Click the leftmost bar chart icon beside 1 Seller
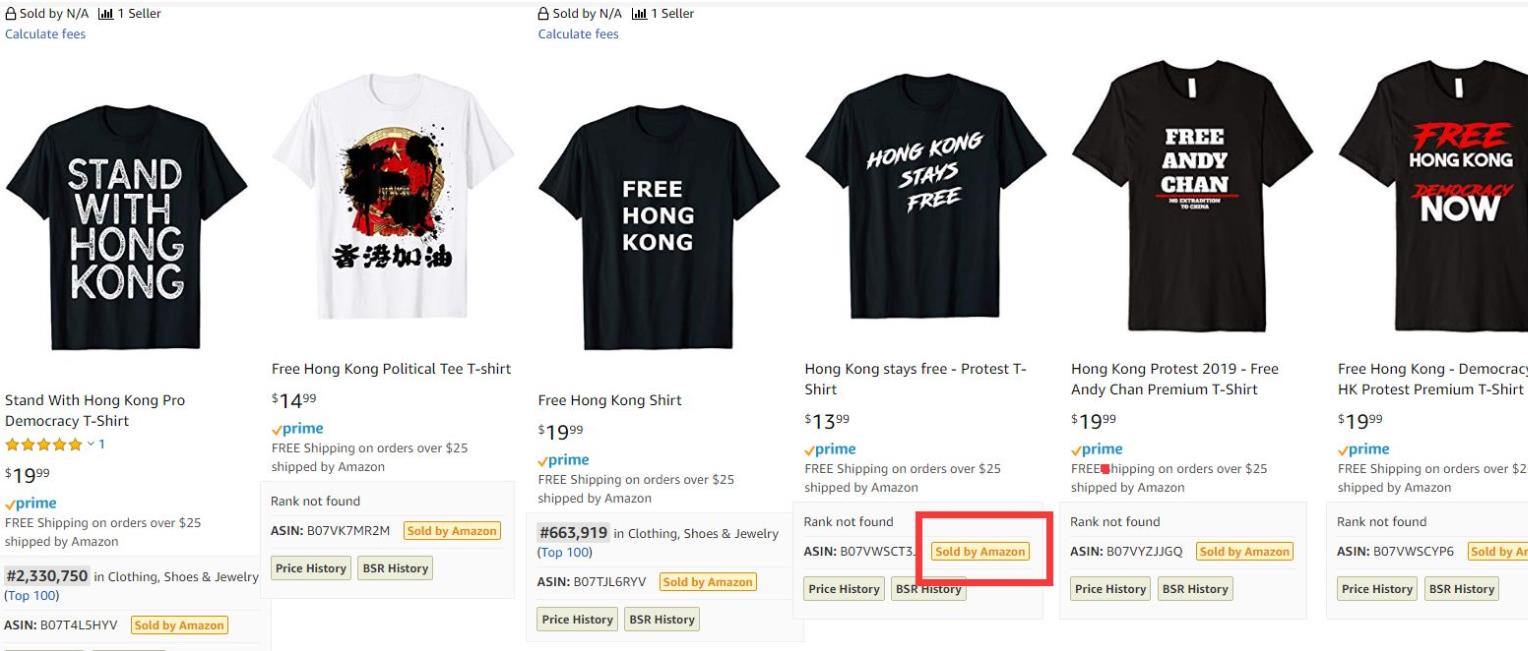This screenshot has height=651, width=1528. coord(105,13)
